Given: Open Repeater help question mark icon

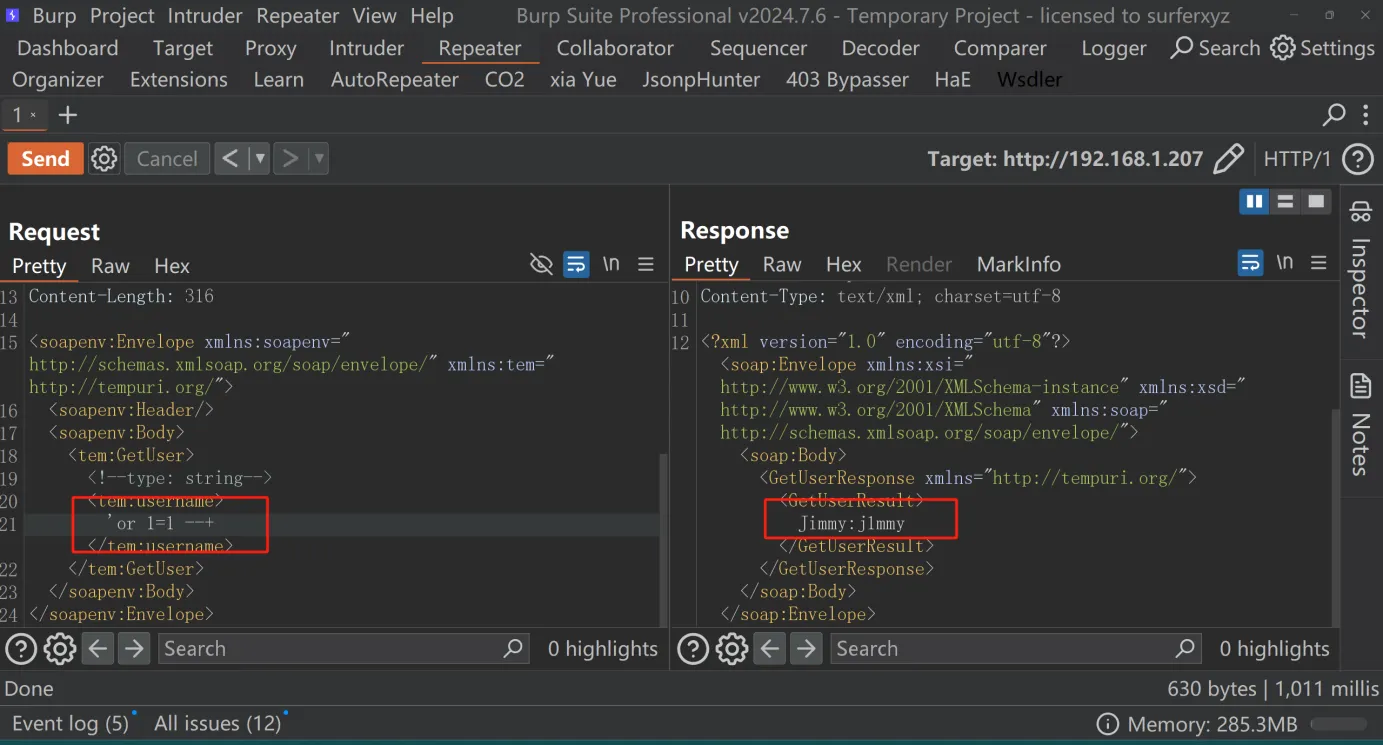Looking at the screenshot, I should tap(1357, 159).
